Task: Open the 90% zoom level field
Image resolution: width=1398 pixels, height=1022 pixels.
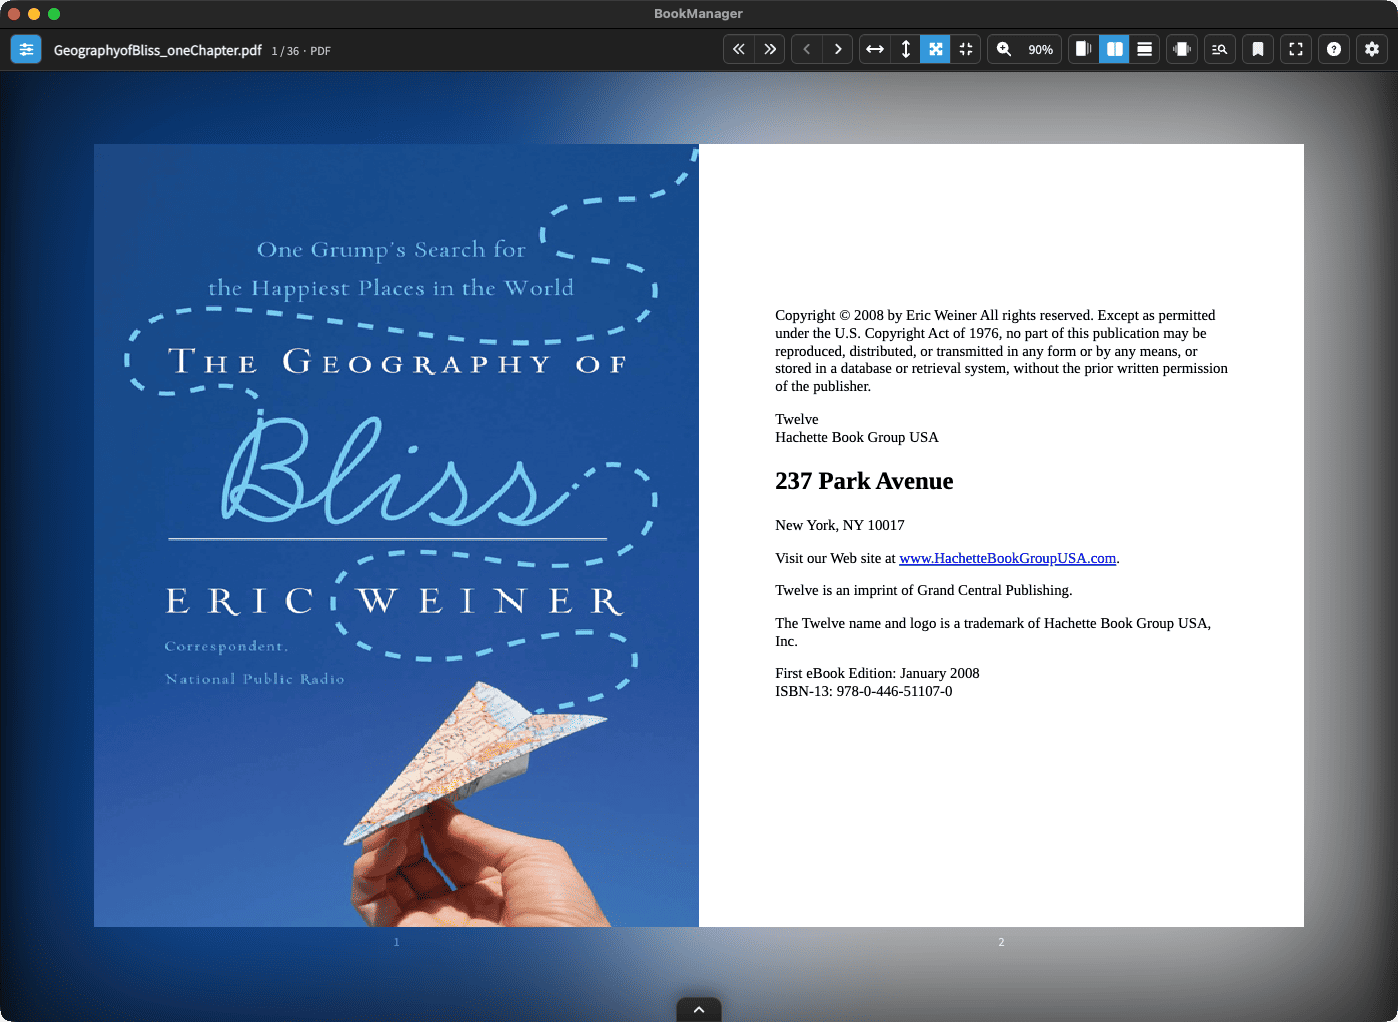Action: [1041, 49]
